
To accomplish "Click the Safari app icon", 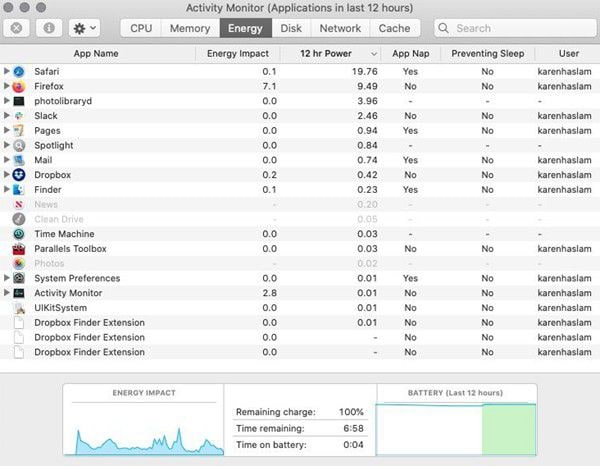I will [x=19, y=72].
